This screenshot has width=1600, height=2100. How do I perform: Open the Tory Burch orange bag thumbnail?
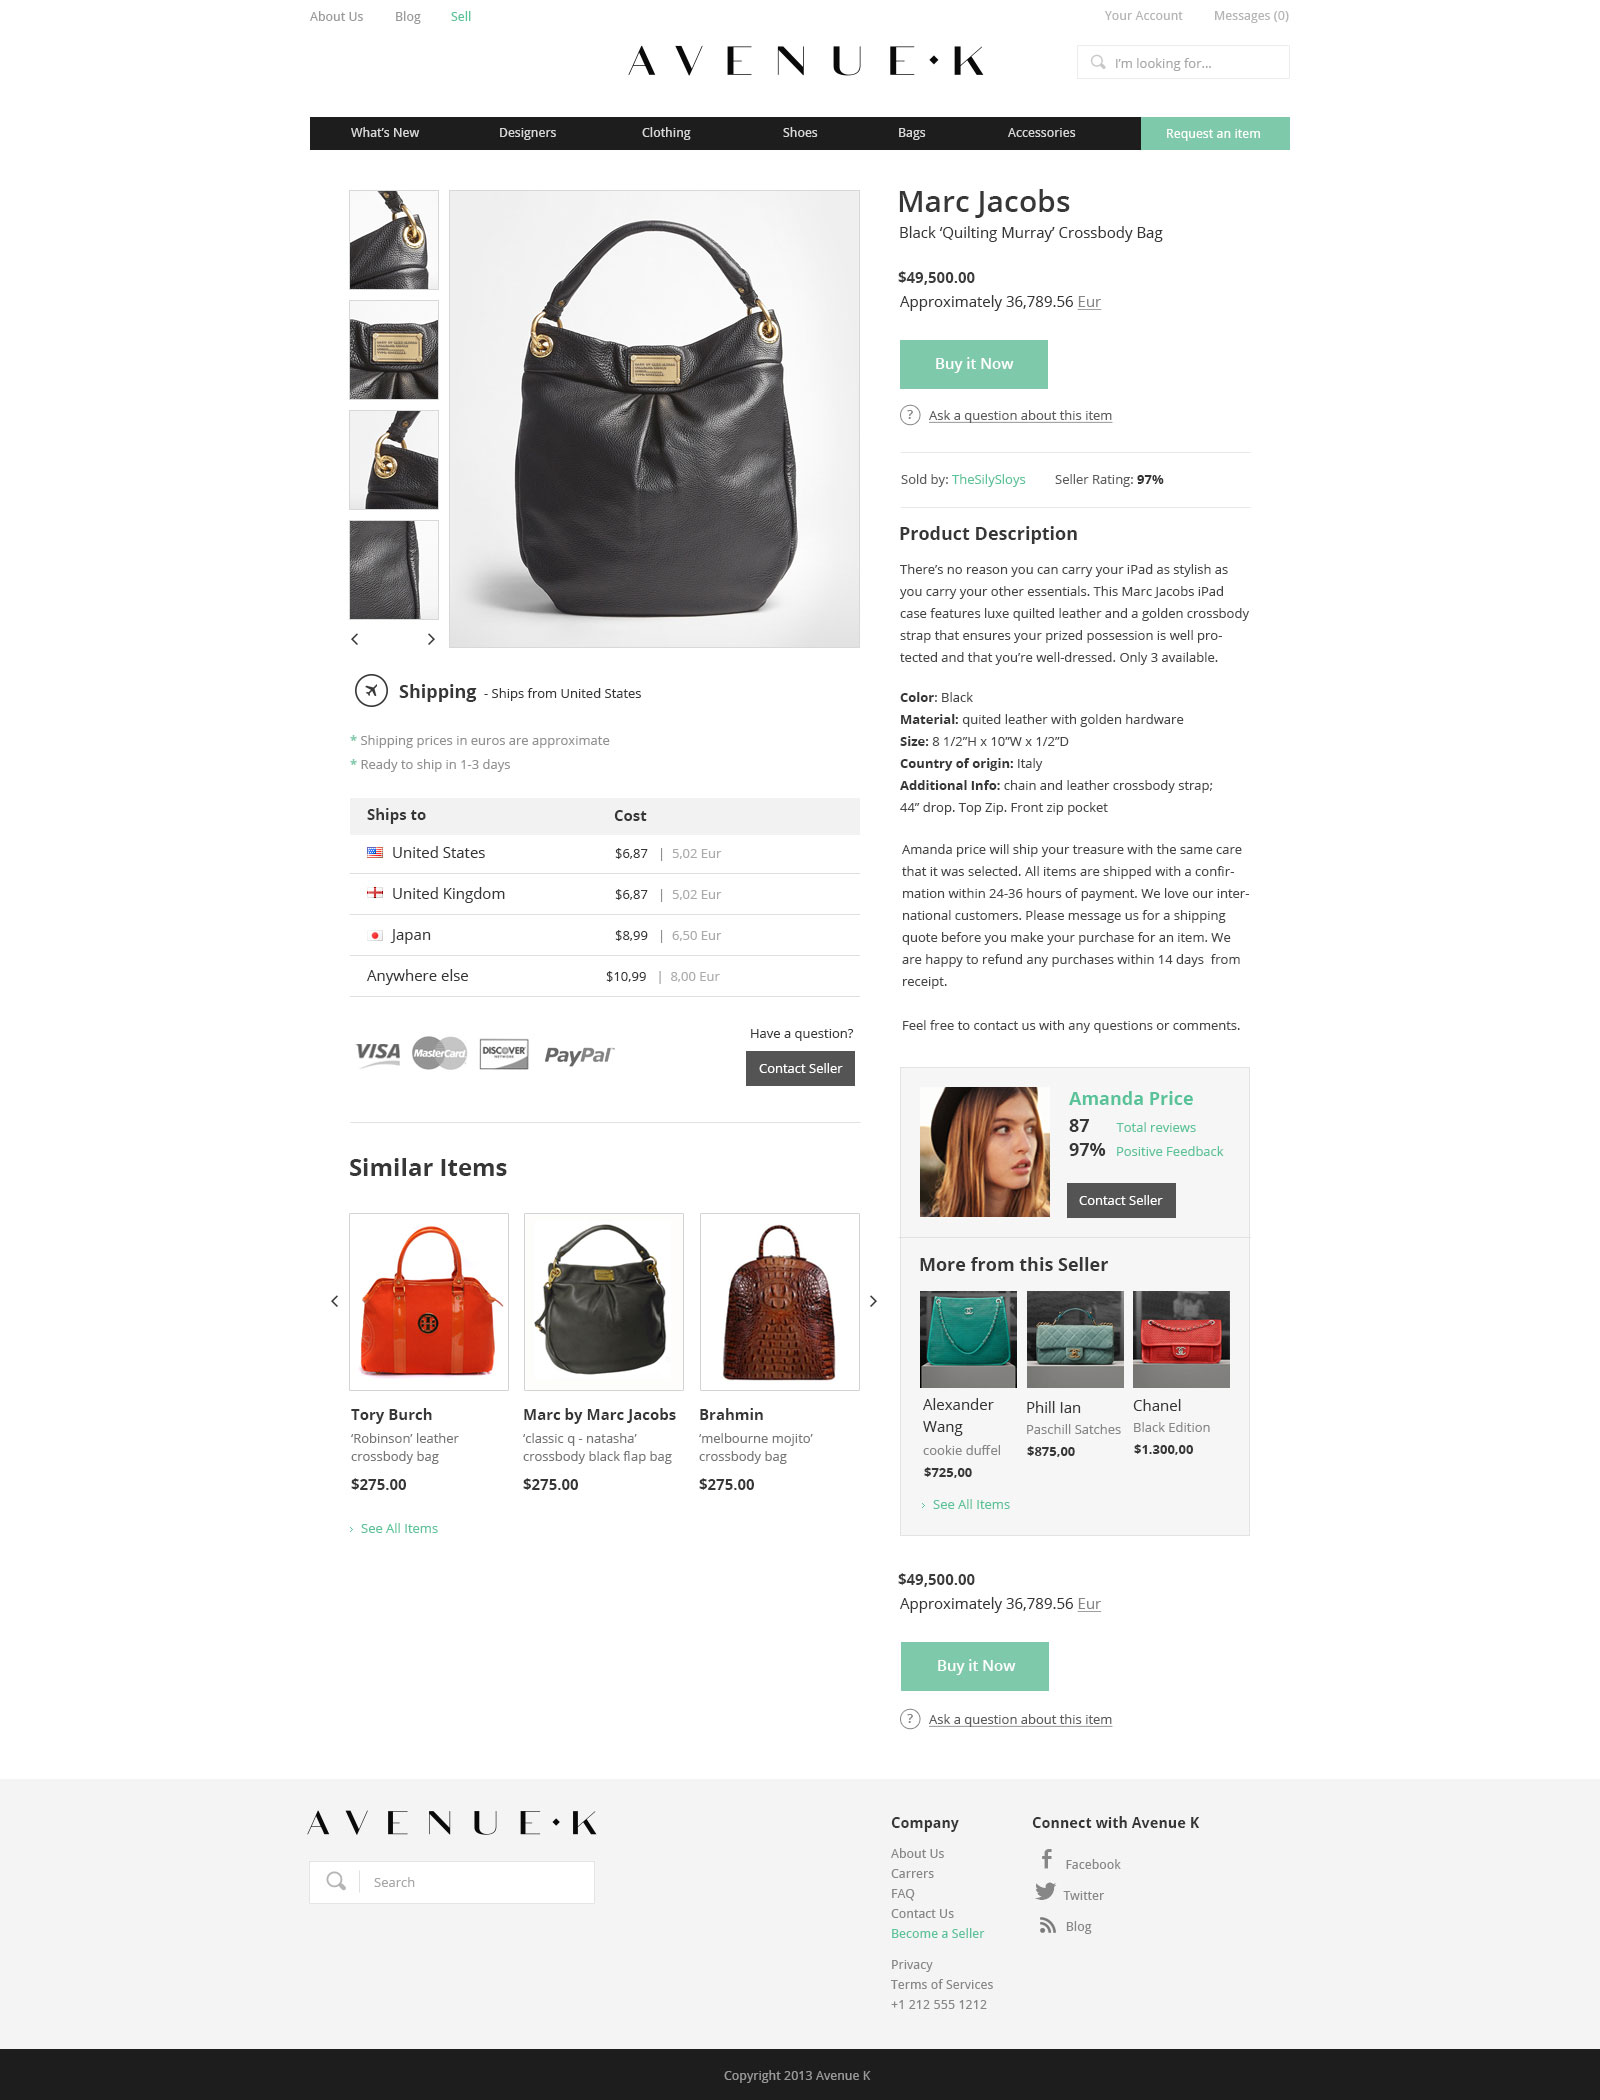pyautogui.click(x=429, y=1301)
